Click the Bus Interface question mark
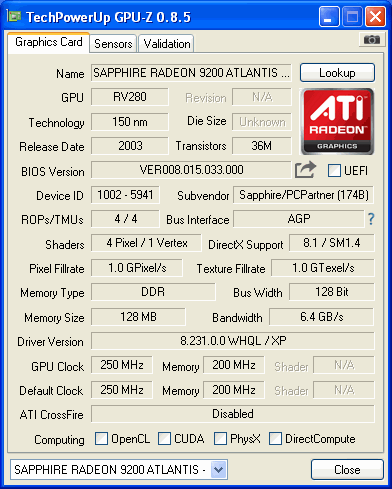Viewport: 392px width, 489px height. point(371,219)
